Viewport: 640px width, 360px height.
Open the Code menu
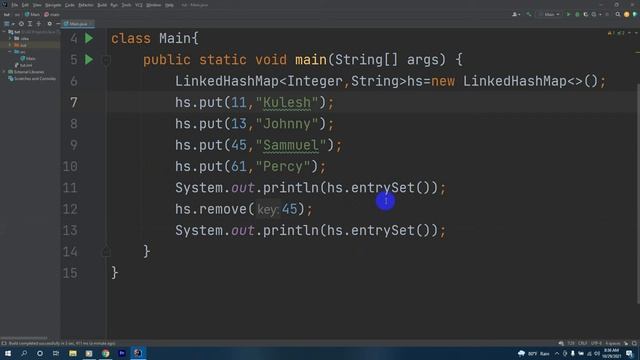coord(70,5)
